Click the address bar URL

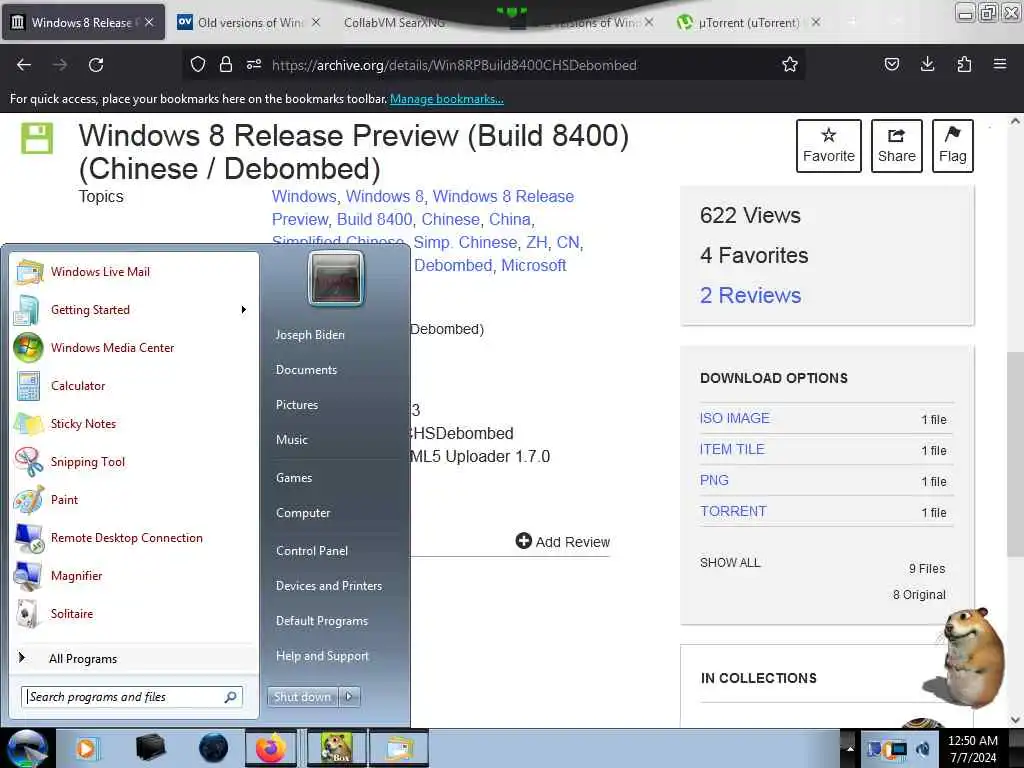pyautogui.click(x=454, y=65)
